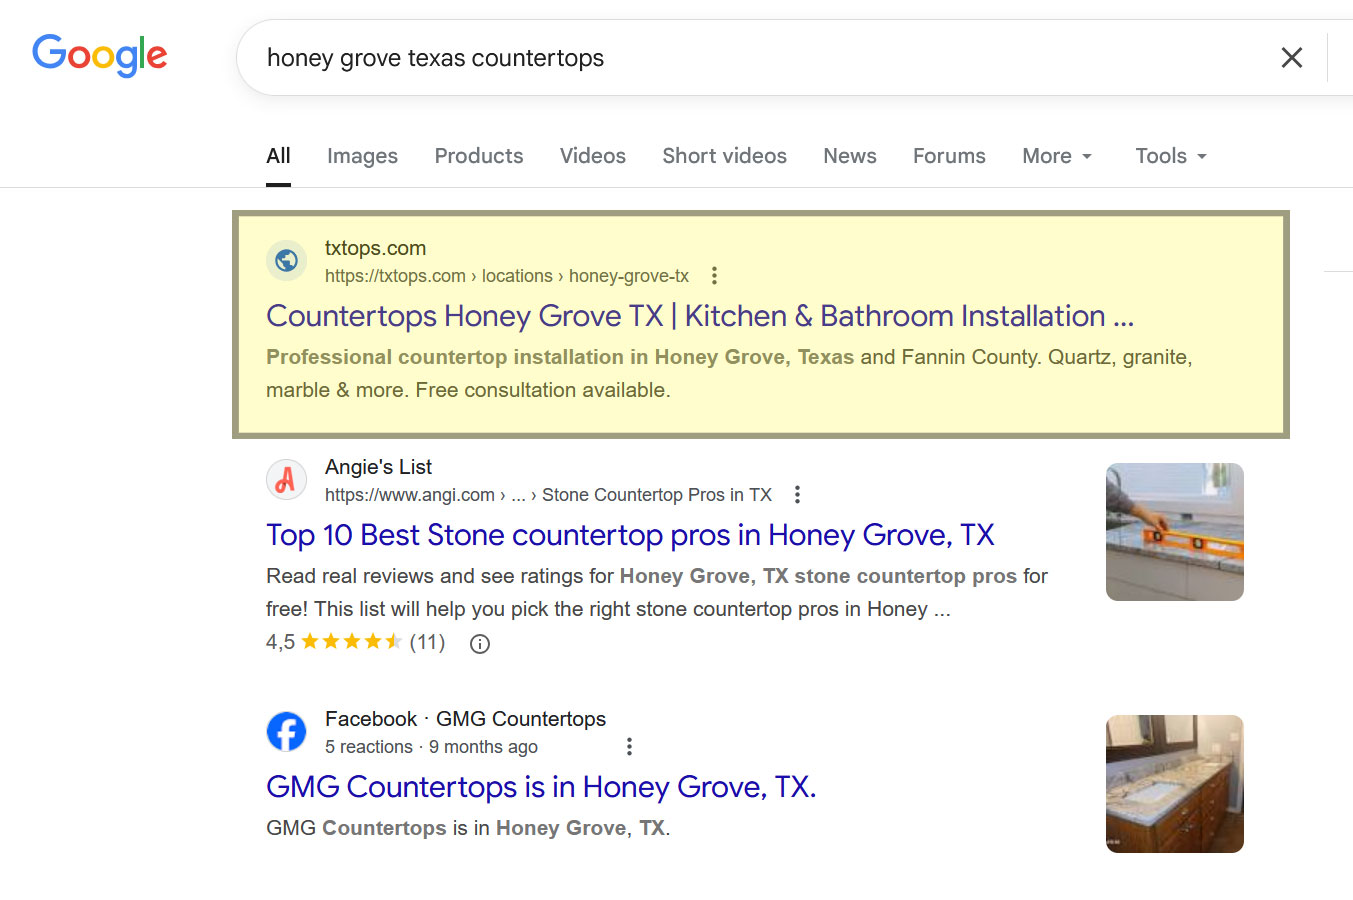Click the txtops.com globe favicon
Image resolution: width=1353 pixels, height=900 pixels.
287,261
